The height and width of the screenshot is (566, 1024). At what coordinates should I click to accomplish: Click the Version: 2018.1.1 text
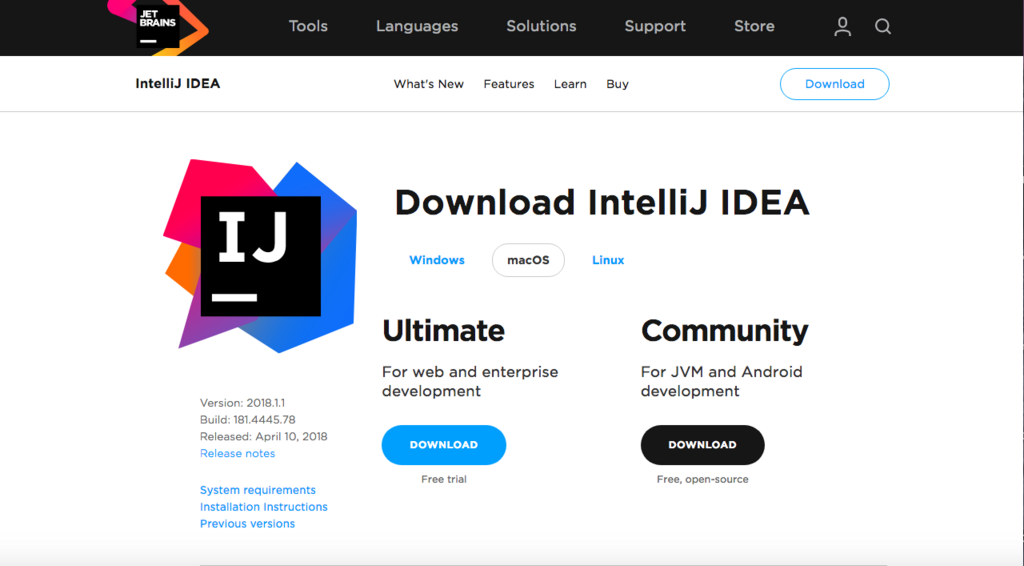(x=242, y=403)
